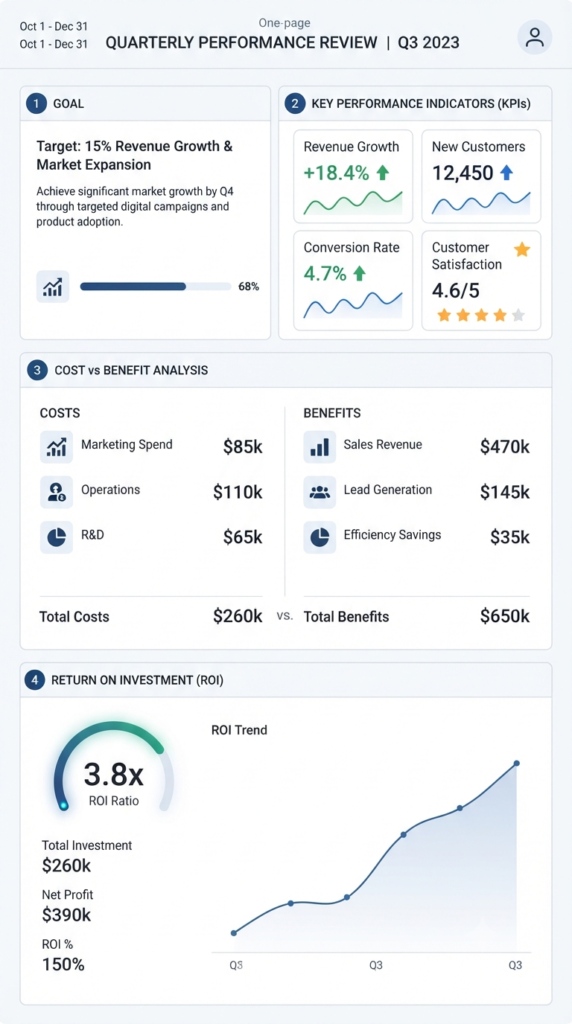Click the R&D pie chart icon
This screenshot has height=1024, width=572.
[x=56, y=537]
